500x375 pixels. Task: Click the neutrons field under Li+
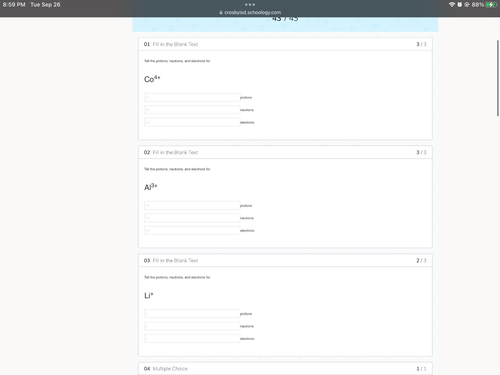[x=192, y=326]
